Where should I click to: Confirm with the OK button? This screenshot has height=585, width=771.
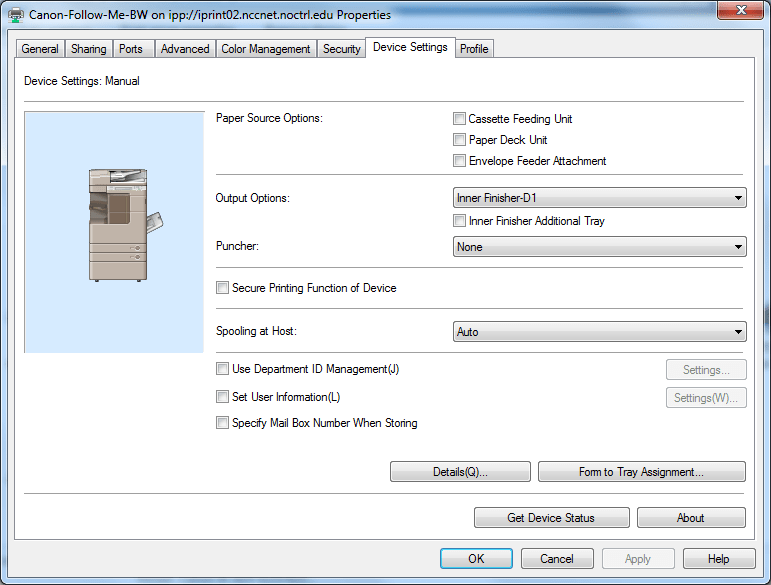476,559
